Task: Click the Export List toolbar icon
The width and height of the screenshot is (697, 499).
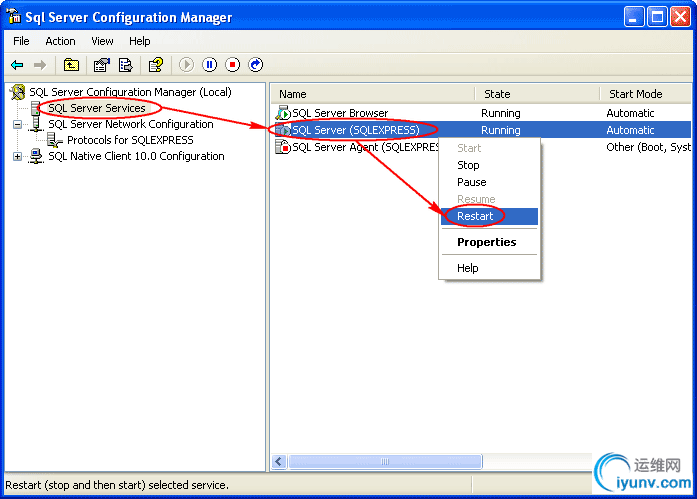Action: pyautogui.click(x=126, y=65)
